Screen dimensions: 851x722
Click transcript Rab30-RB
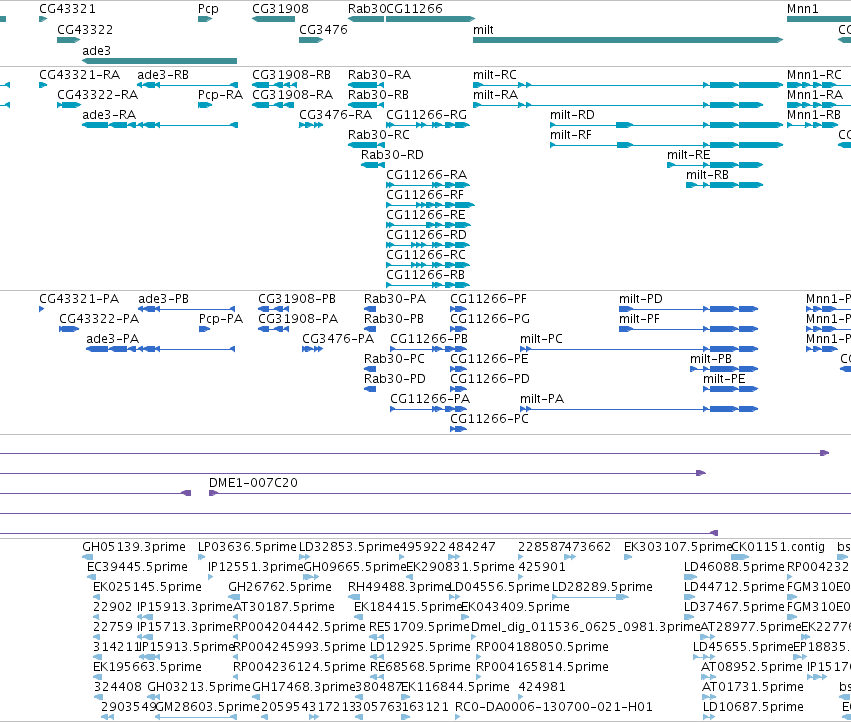(x=366, y=105)
